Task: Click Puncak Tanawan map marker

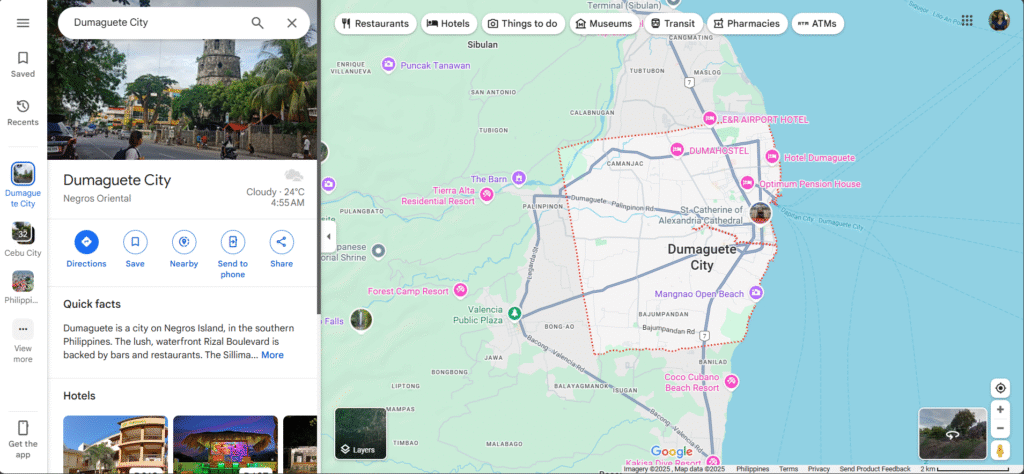Action: click(x=389, y=65)
